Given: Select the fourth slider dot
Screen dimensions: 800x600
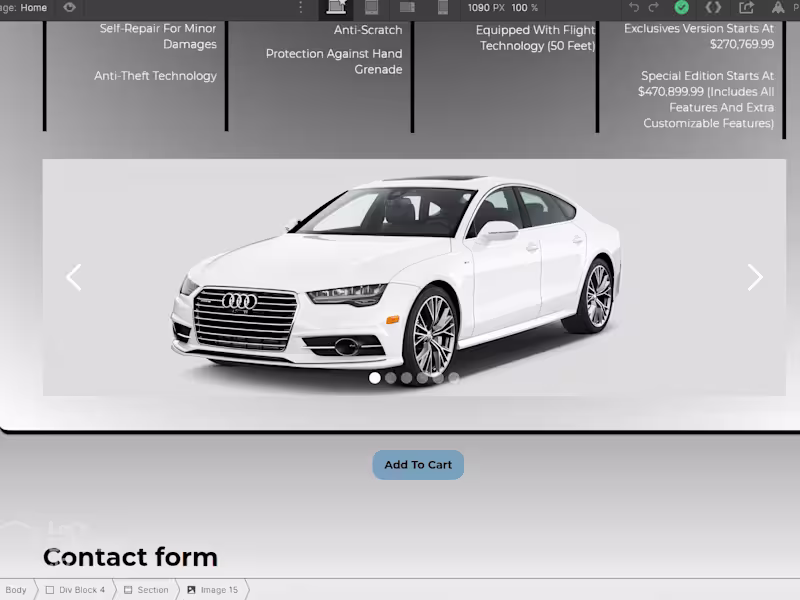Looking at the screenshot, I should pyautogui.click(x=422, y=378).
